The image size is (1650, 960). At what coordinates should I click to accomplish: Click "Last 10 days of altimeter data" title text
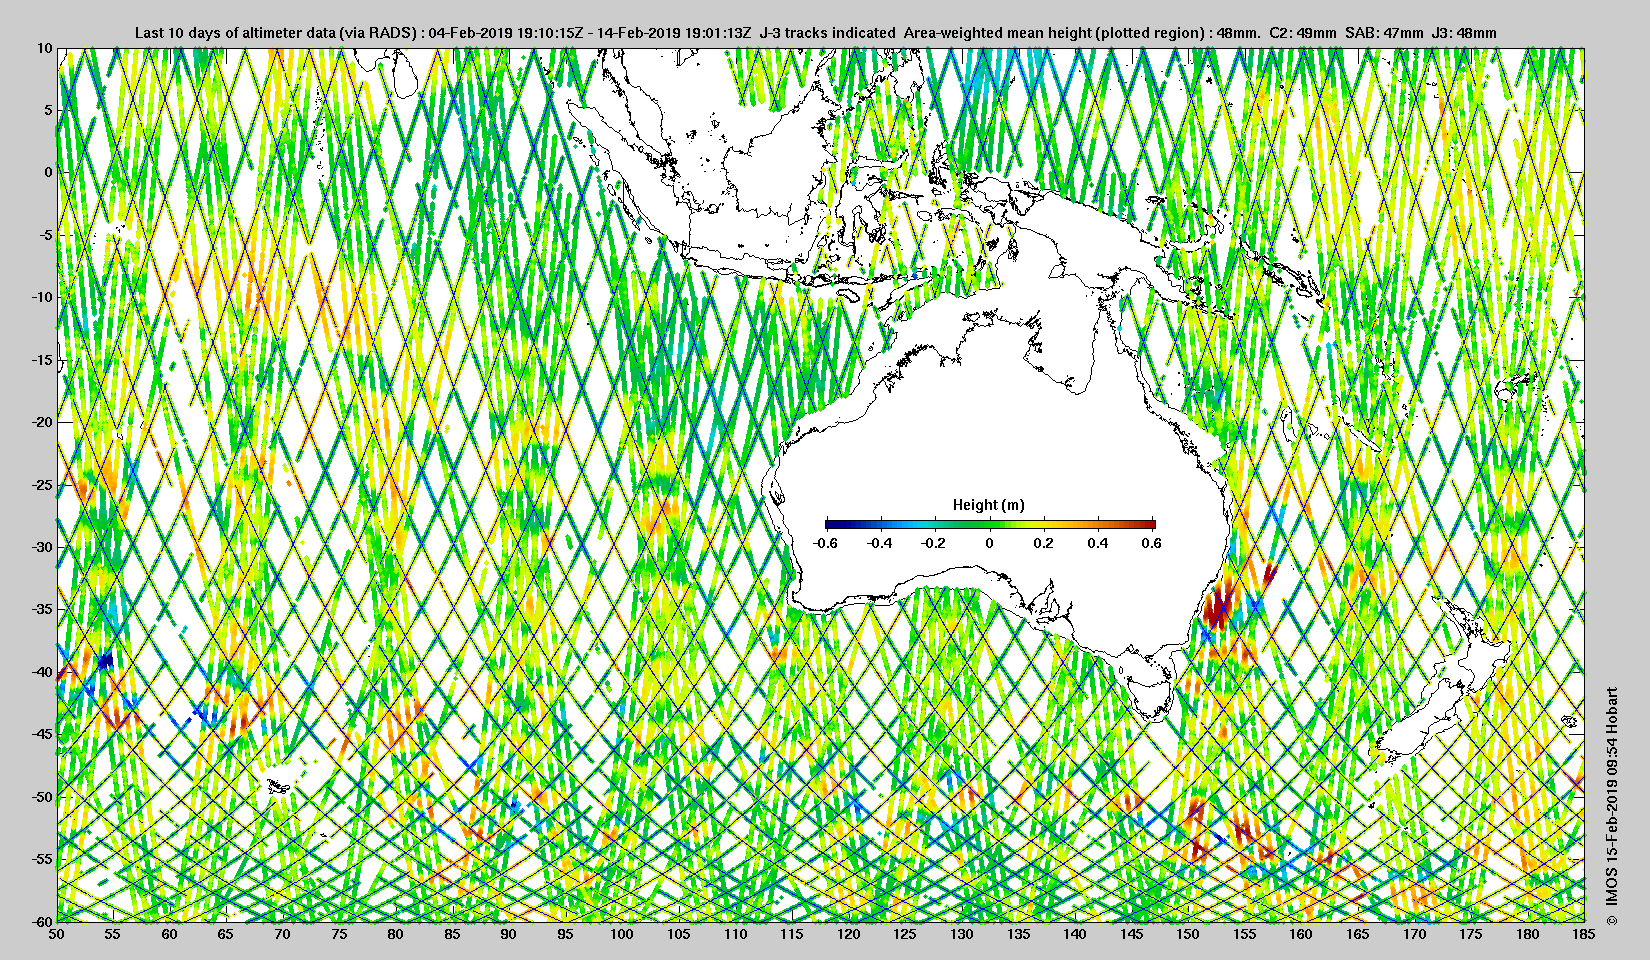(233, 33)
